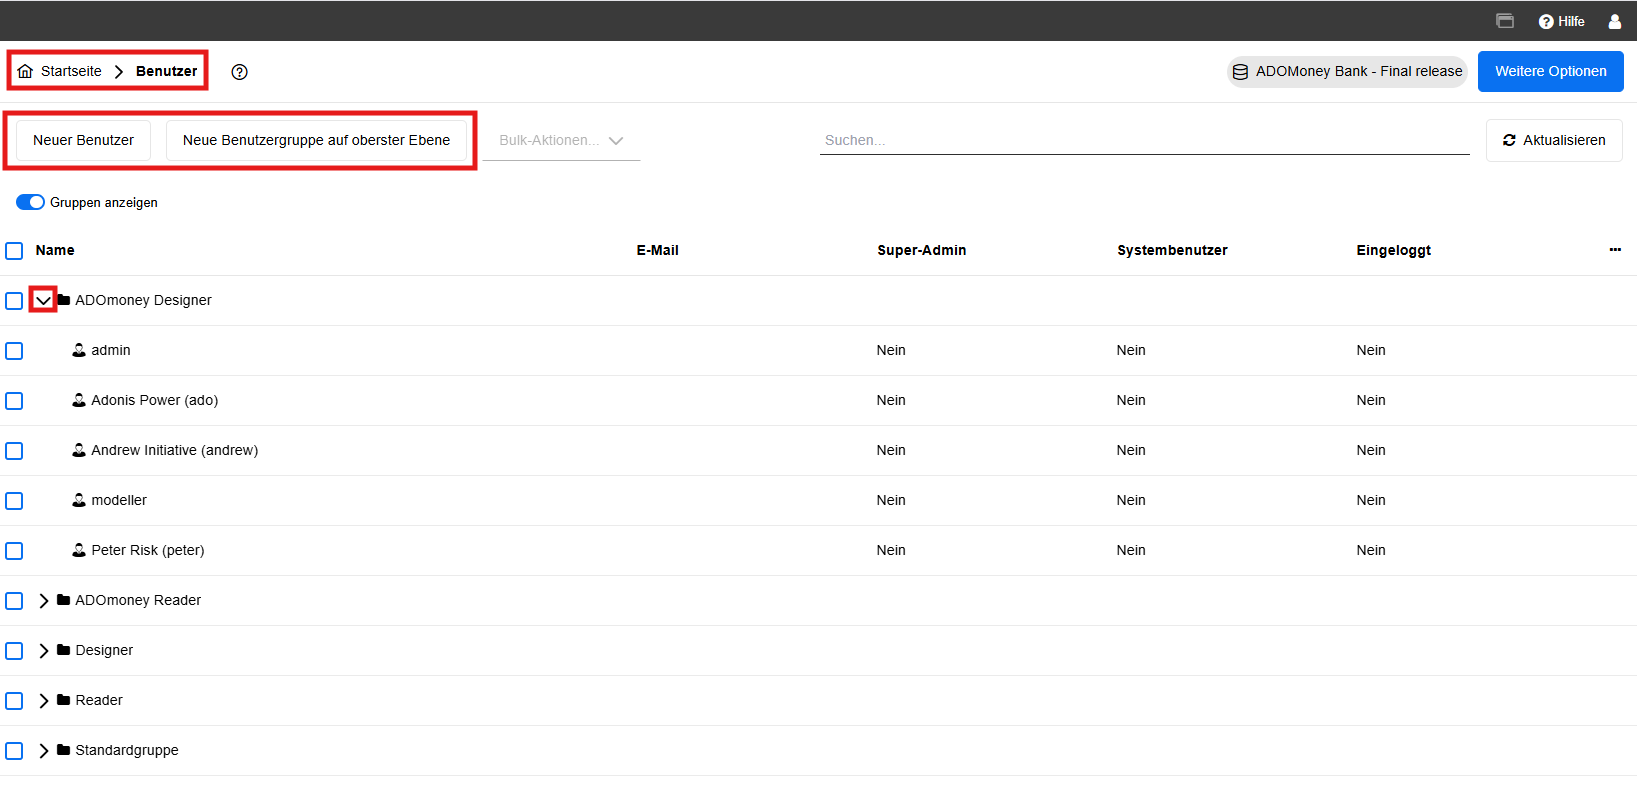Click in the Suchen search field
The width and height of the screenshot is (1637, 785).
(x=1144, y=140)
